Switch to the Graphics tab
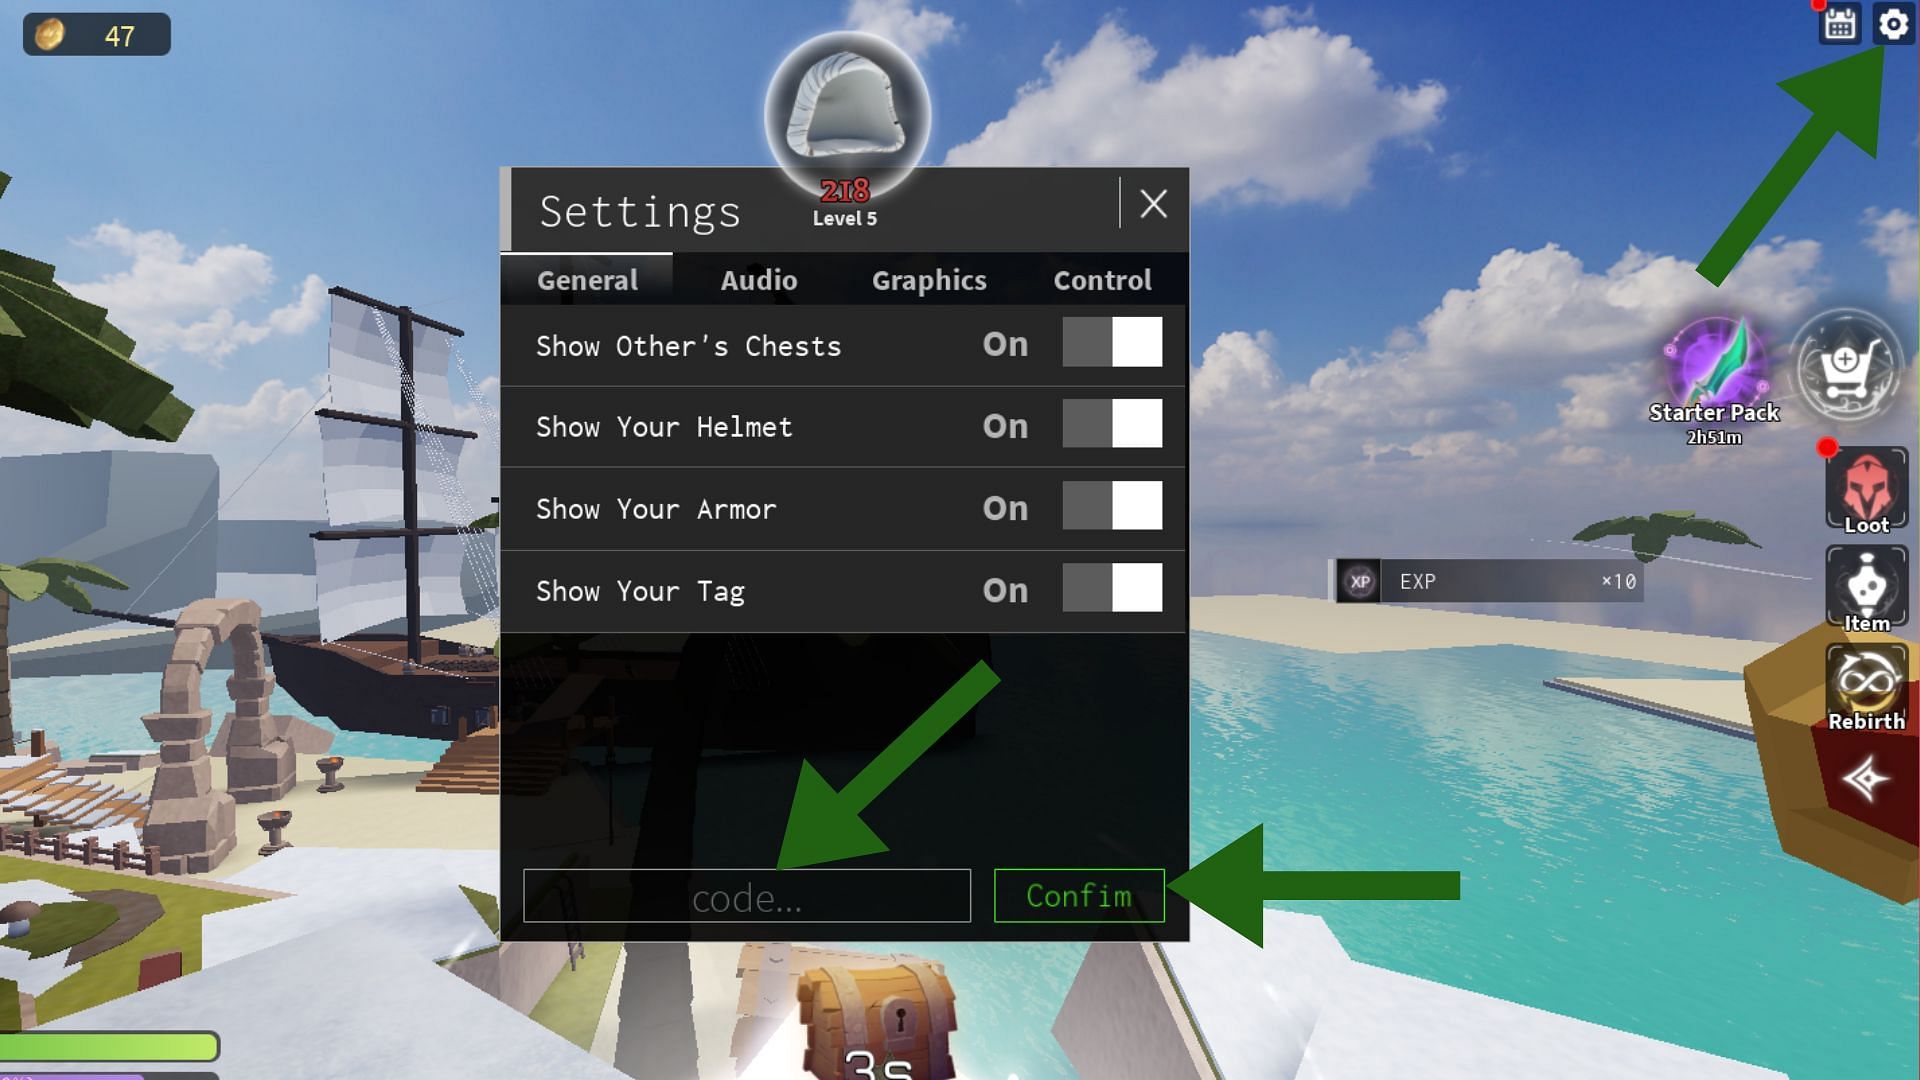The width and height of the screenshot is (1920, 1080). pyautogui.click(x=928, y=280)
